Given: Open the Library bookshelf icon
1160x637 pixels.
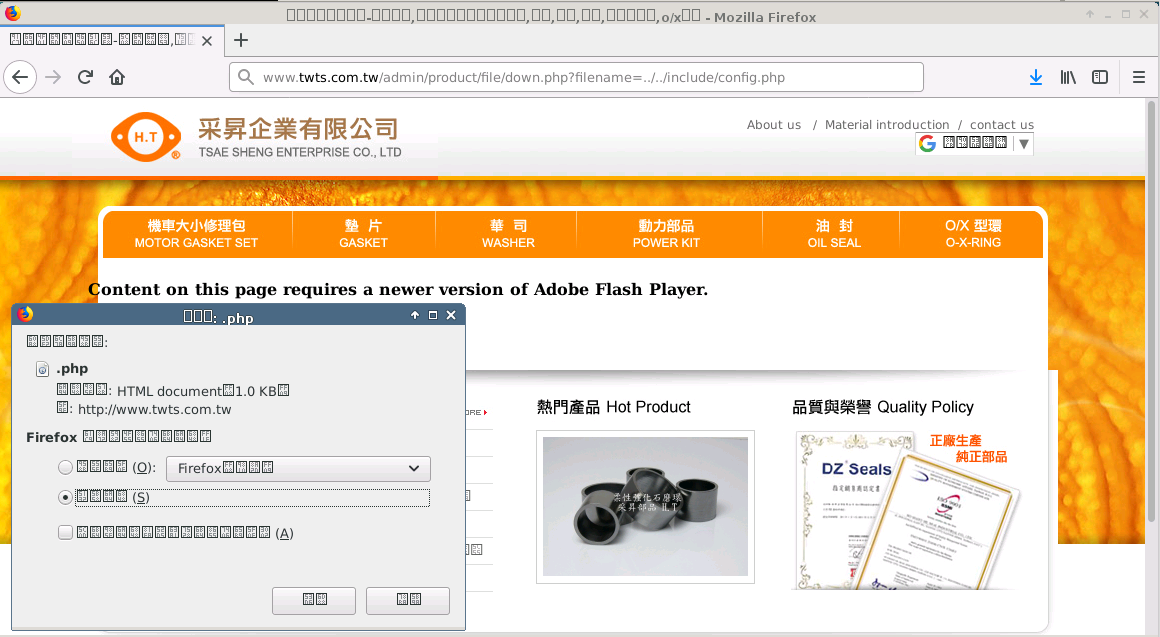Looking at the screenshot, I should 1068,77.
